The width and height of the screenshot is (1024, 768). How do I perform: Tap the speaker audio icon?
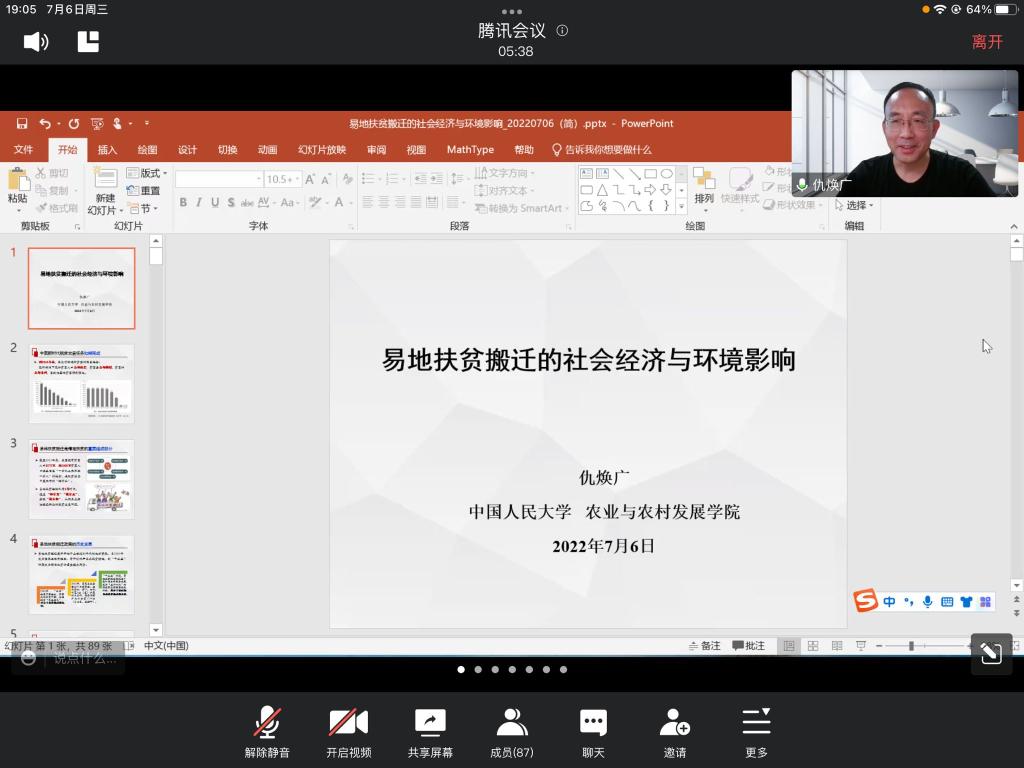[36, 41]
